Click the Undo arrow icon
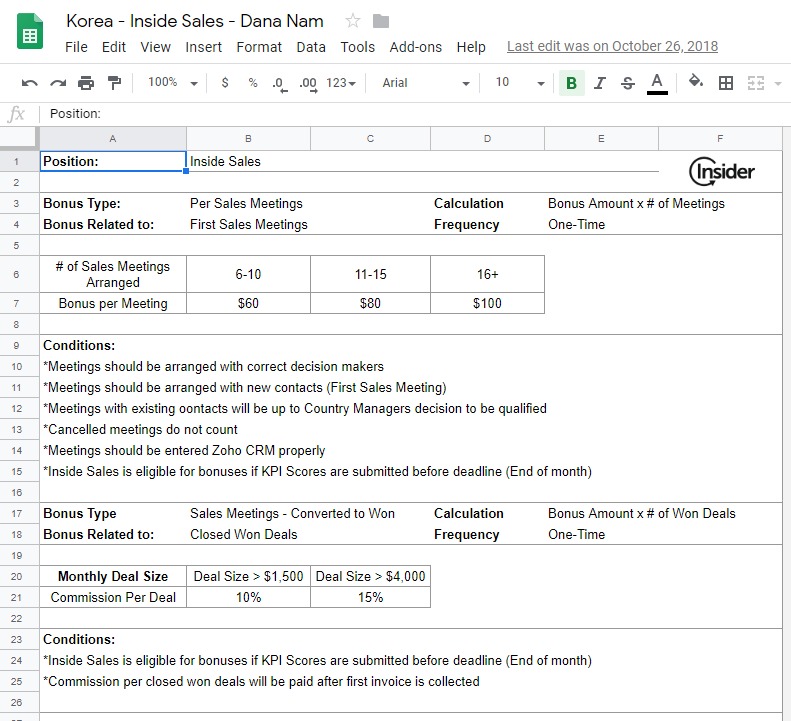 tap(30, 83)
